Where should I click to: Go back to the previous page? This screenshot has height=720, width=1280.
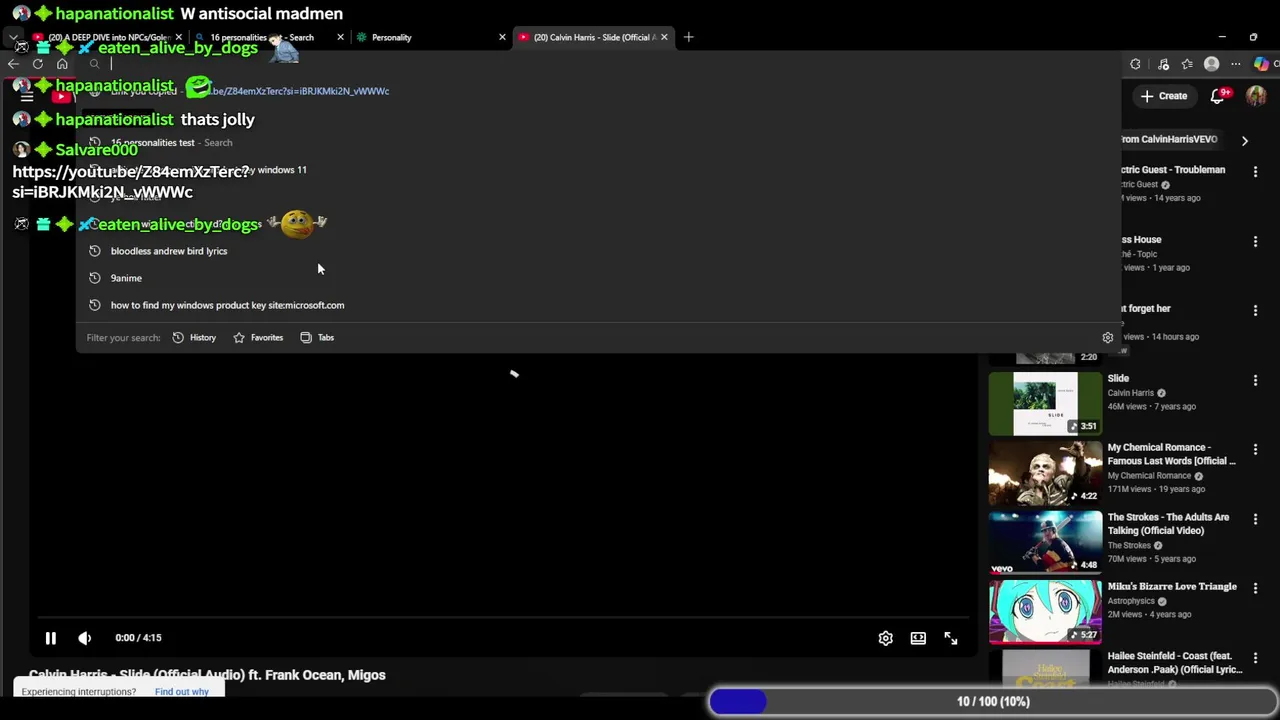pyautogui.click(x=13, y=64)
